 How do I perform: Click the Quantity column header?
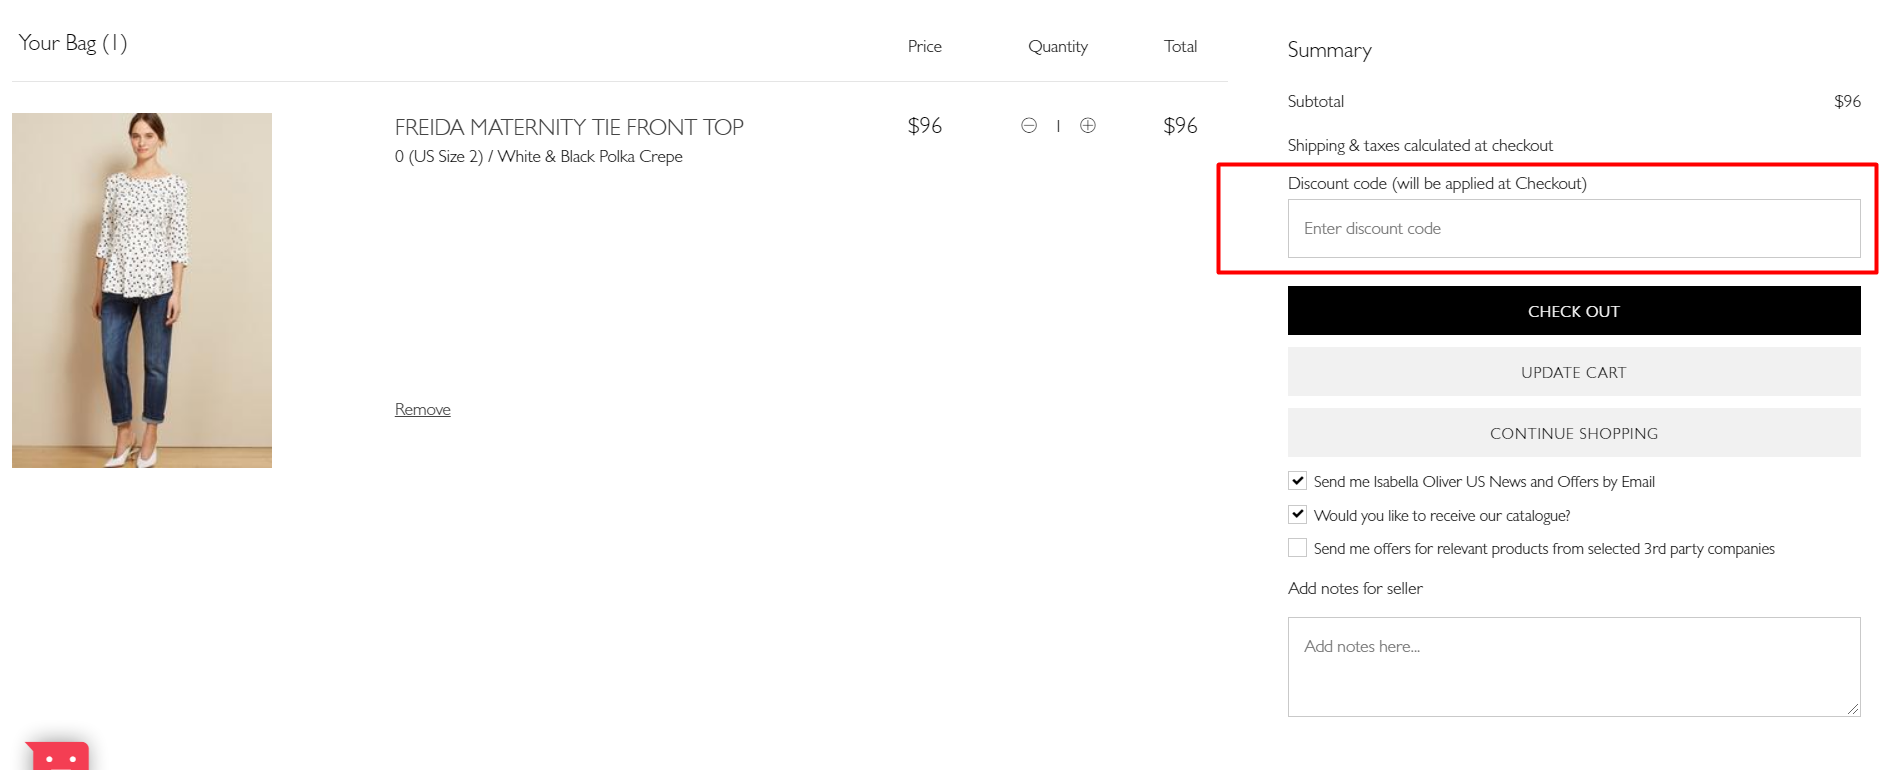pyautogui.click(x=1057, y=47)
